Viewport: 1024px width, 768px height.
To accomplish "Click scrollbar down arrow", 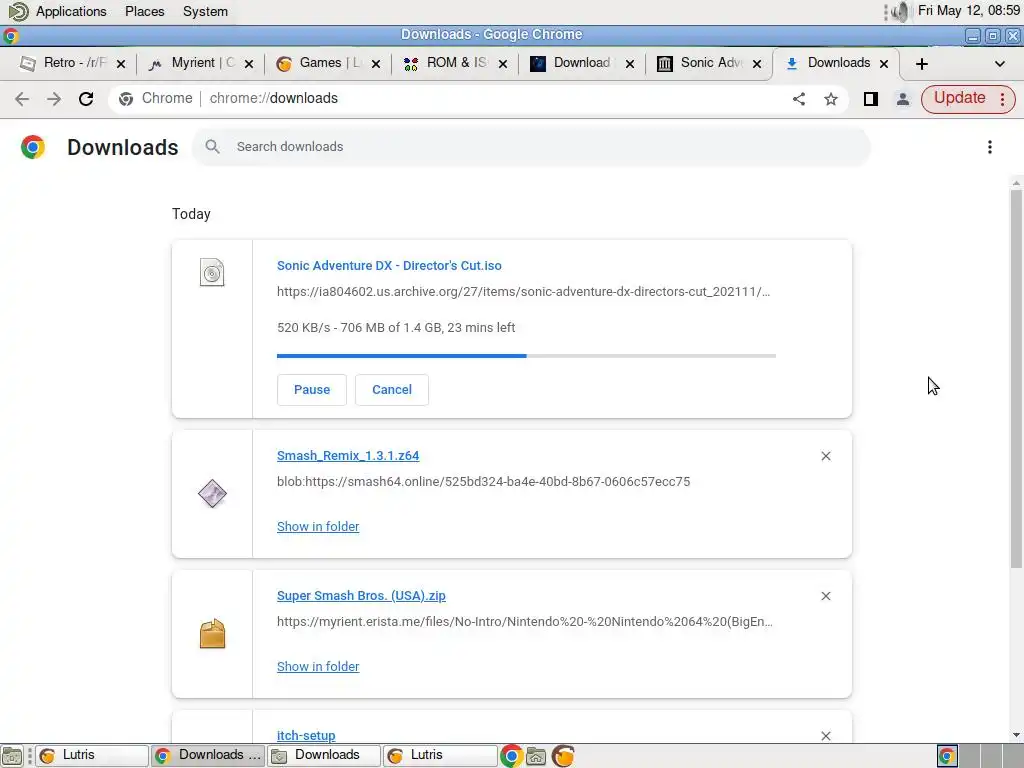I will pos(1016,735).
